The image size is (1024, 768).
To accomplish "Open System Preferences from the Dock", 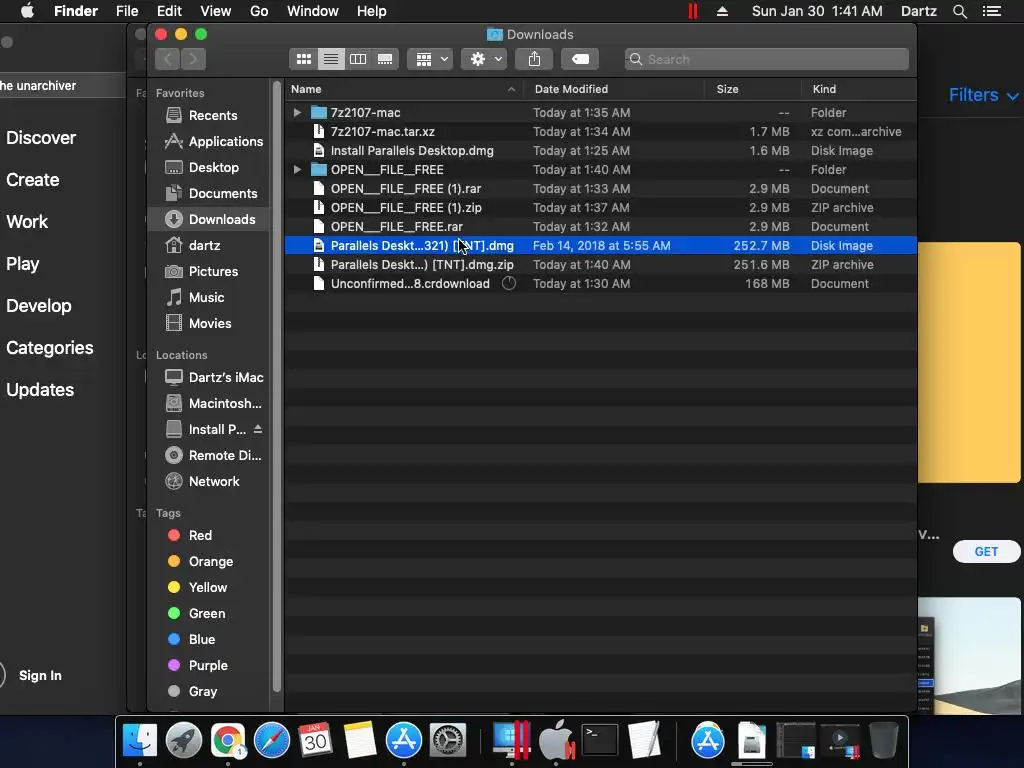I will [448, 741].
